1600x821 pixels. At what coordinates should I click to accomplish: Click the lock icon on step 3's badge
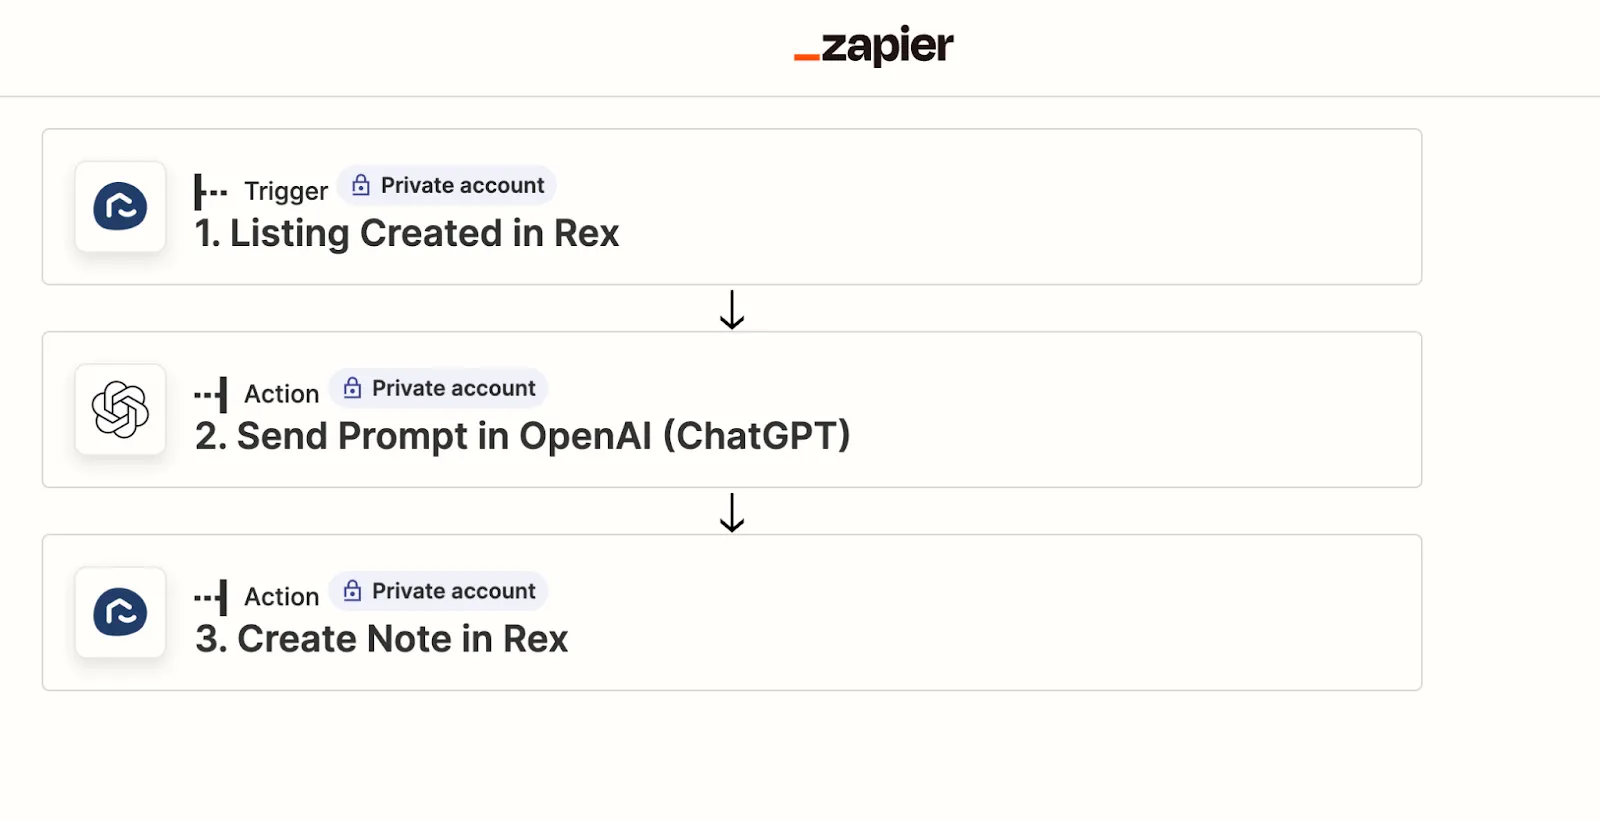point(351,590)
